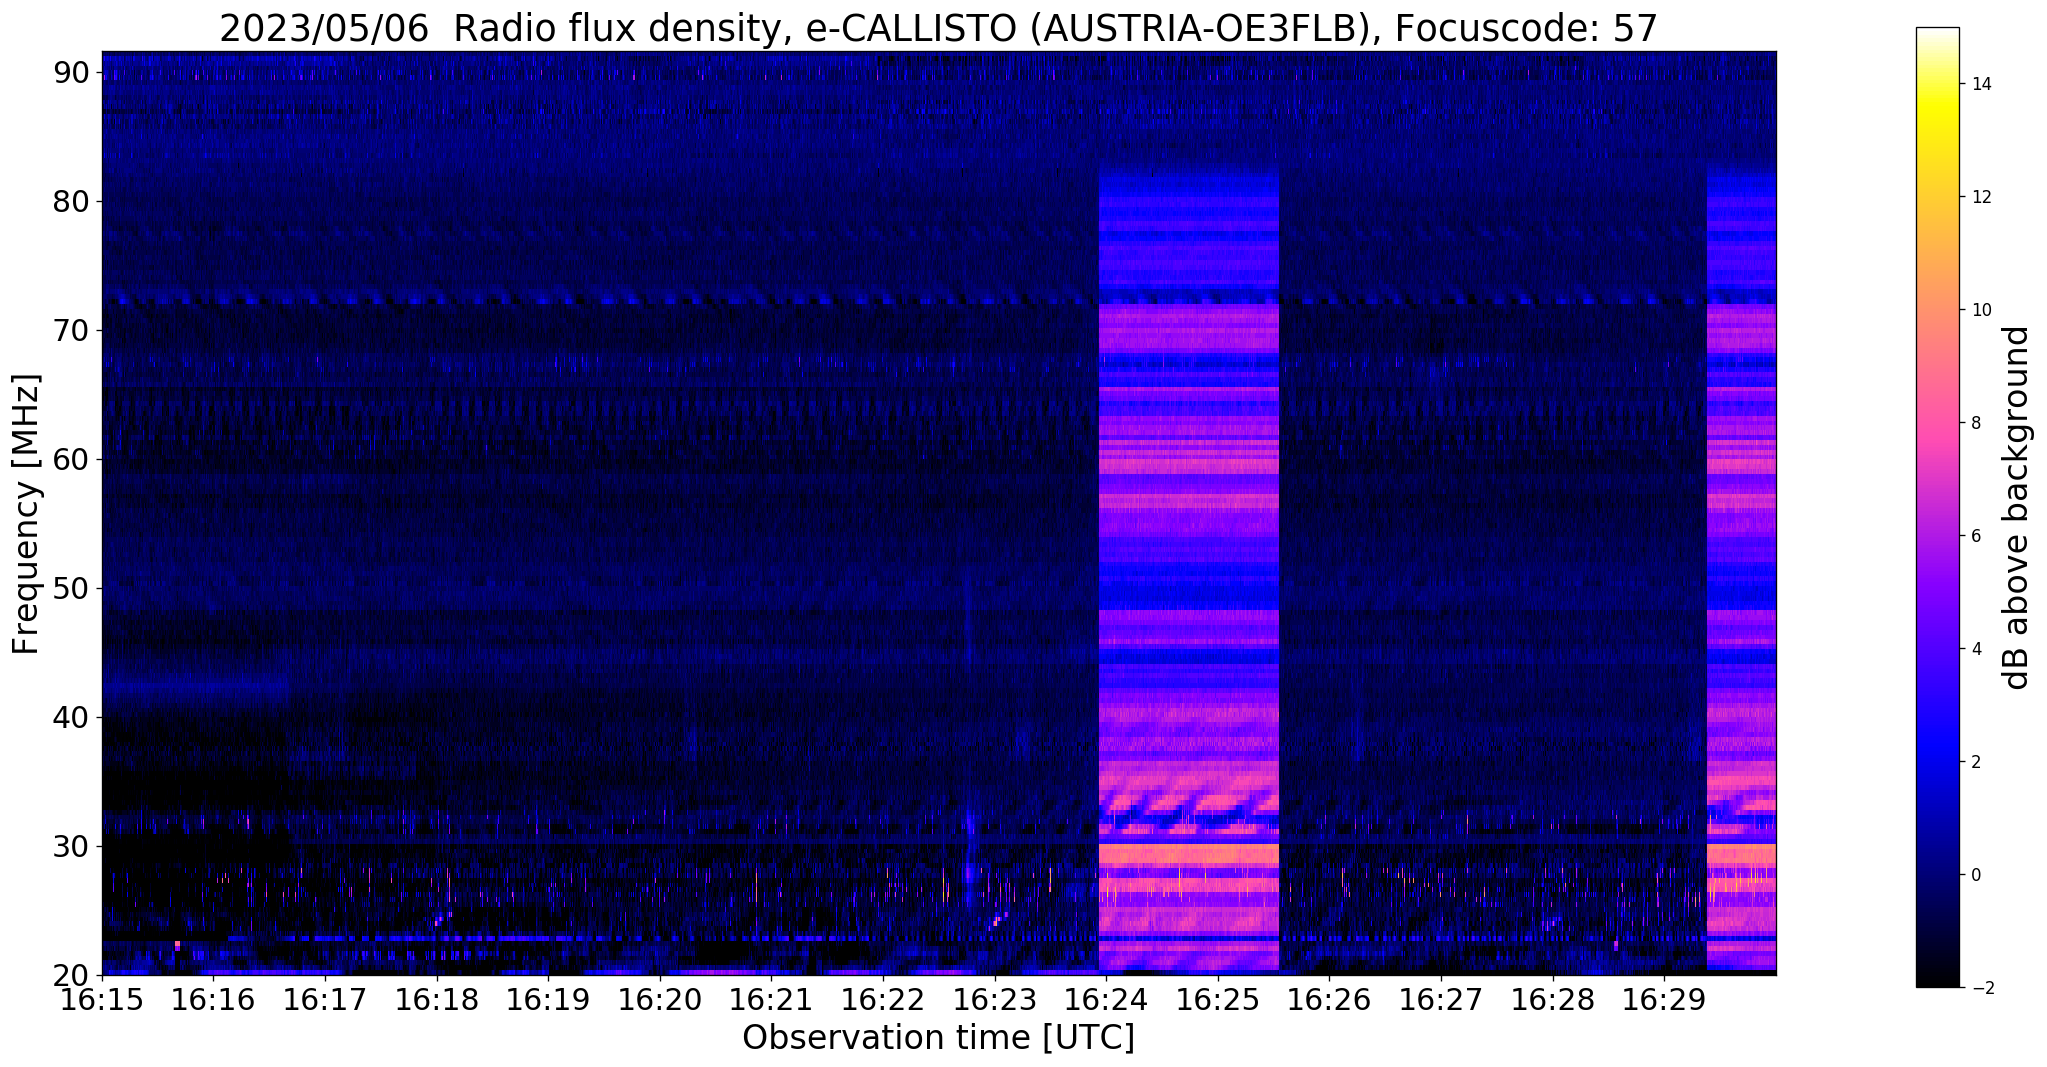The height and width of the screenshot is (1067, 2047).
Task: Click the 16:26 time tick label
Action: 1329,1000
